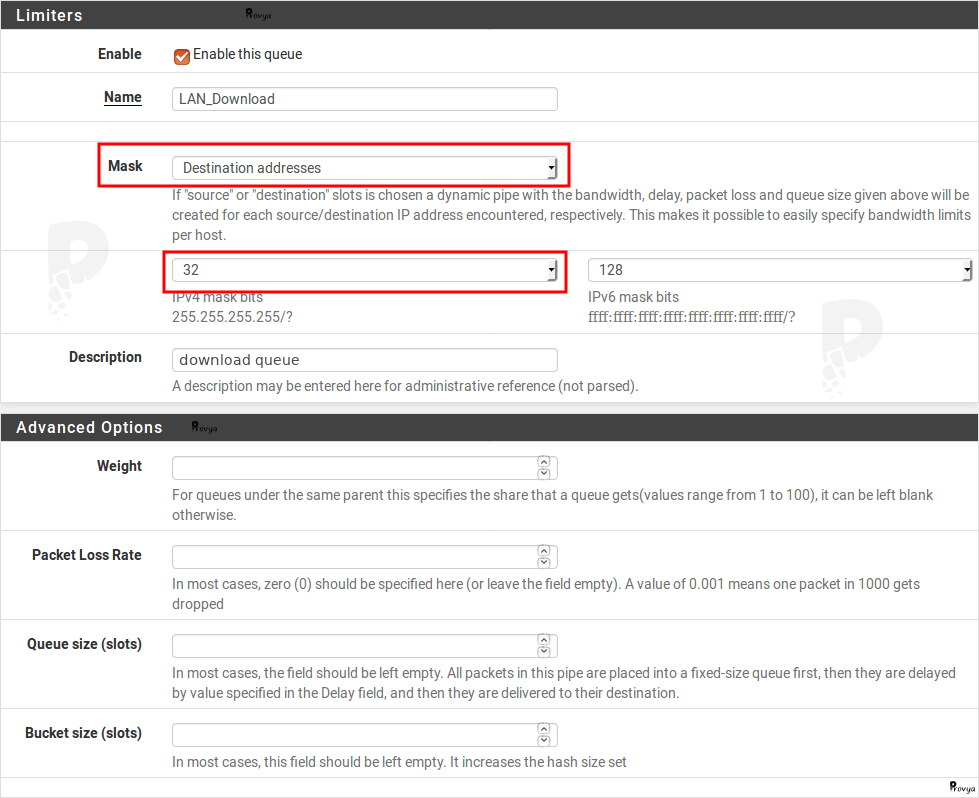Click the Provya logo in Limiters header
This screenshot has width=979, height=798.
point(258,15)
